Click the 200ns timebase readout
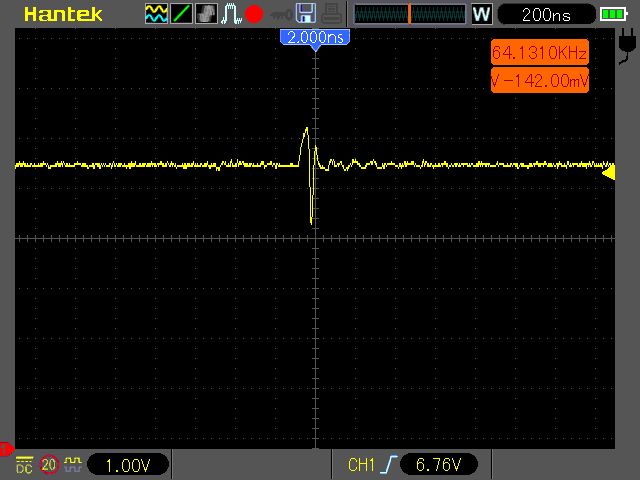Viewport: 640px width, 480px height. tap(546, 15)
